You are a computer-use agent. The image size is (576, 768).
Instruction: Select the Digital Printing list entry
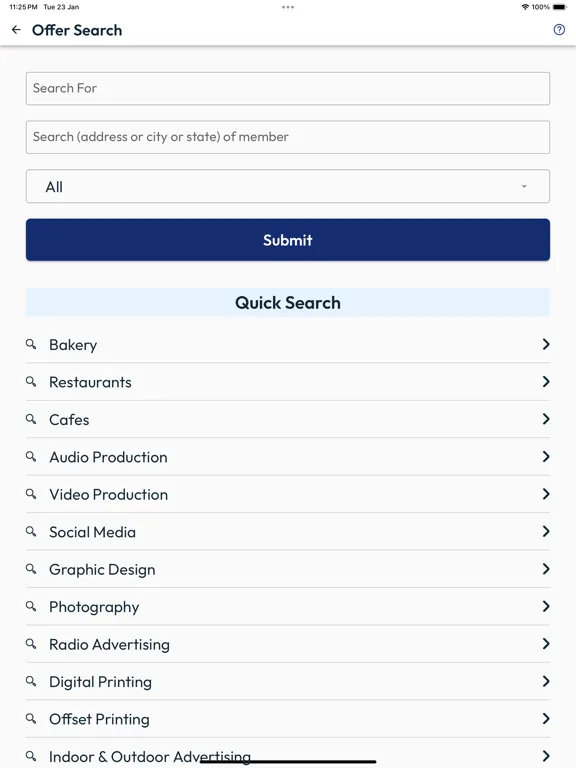click(x=288, y=681)
